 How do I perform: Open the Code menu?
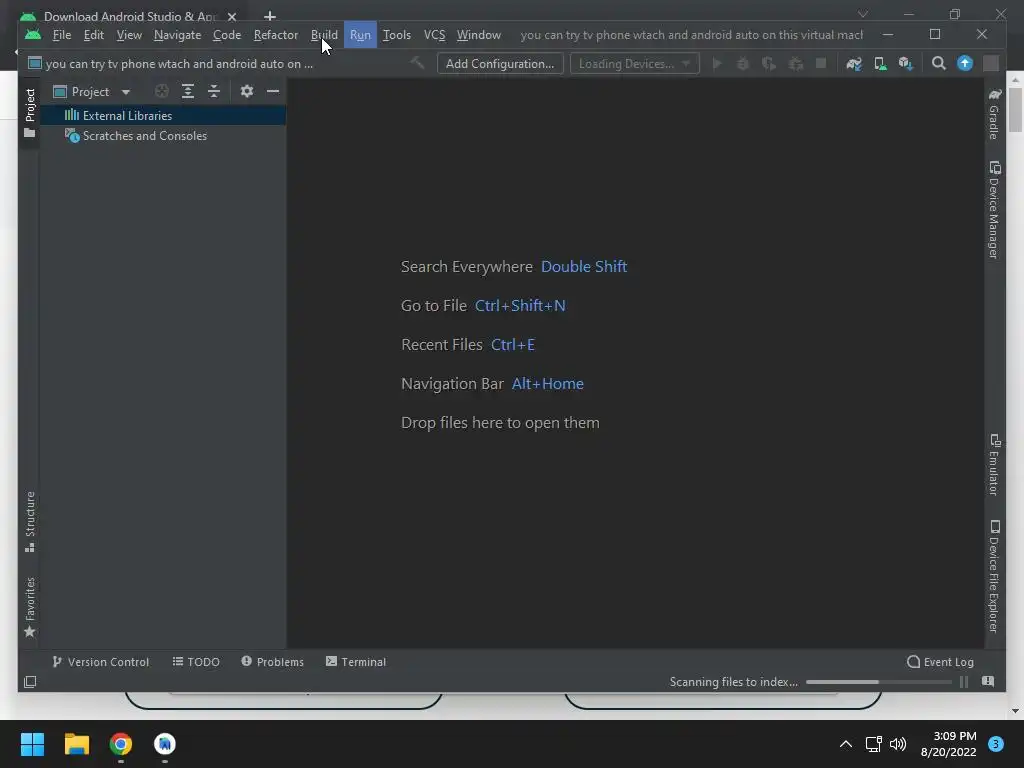[227, 35]
